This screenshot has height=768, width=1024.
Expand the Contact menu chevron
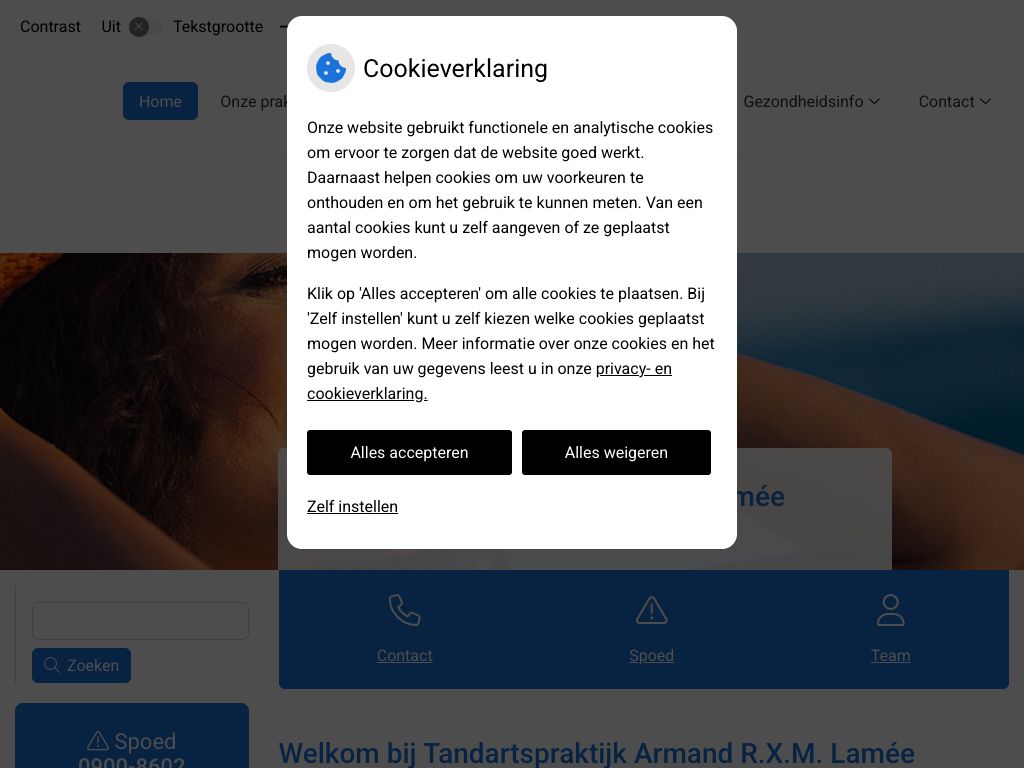coord(985,101)
